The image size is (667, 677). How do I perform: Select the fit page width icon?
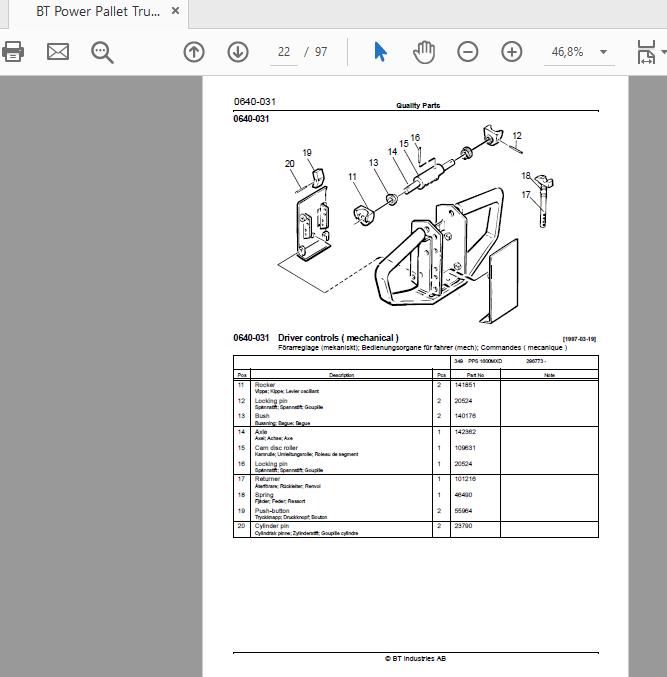[646, 52]
